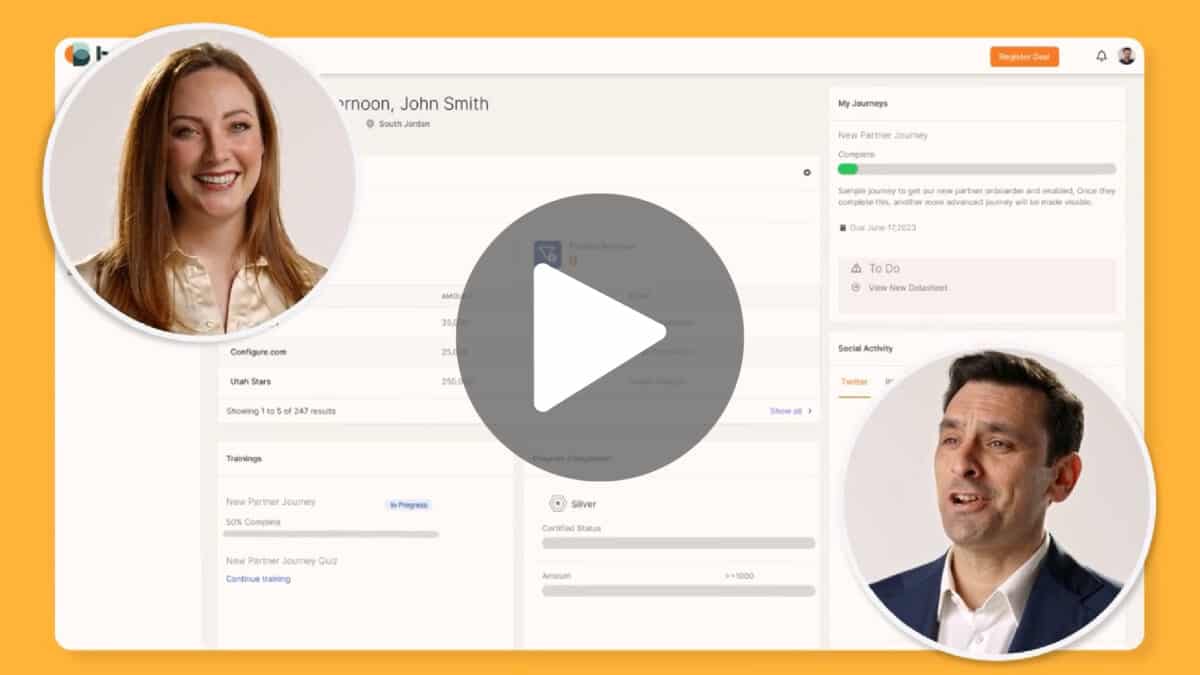1200x675 pixels.
Task: Play the video with the center play button
Action: [x=599, y=337]
